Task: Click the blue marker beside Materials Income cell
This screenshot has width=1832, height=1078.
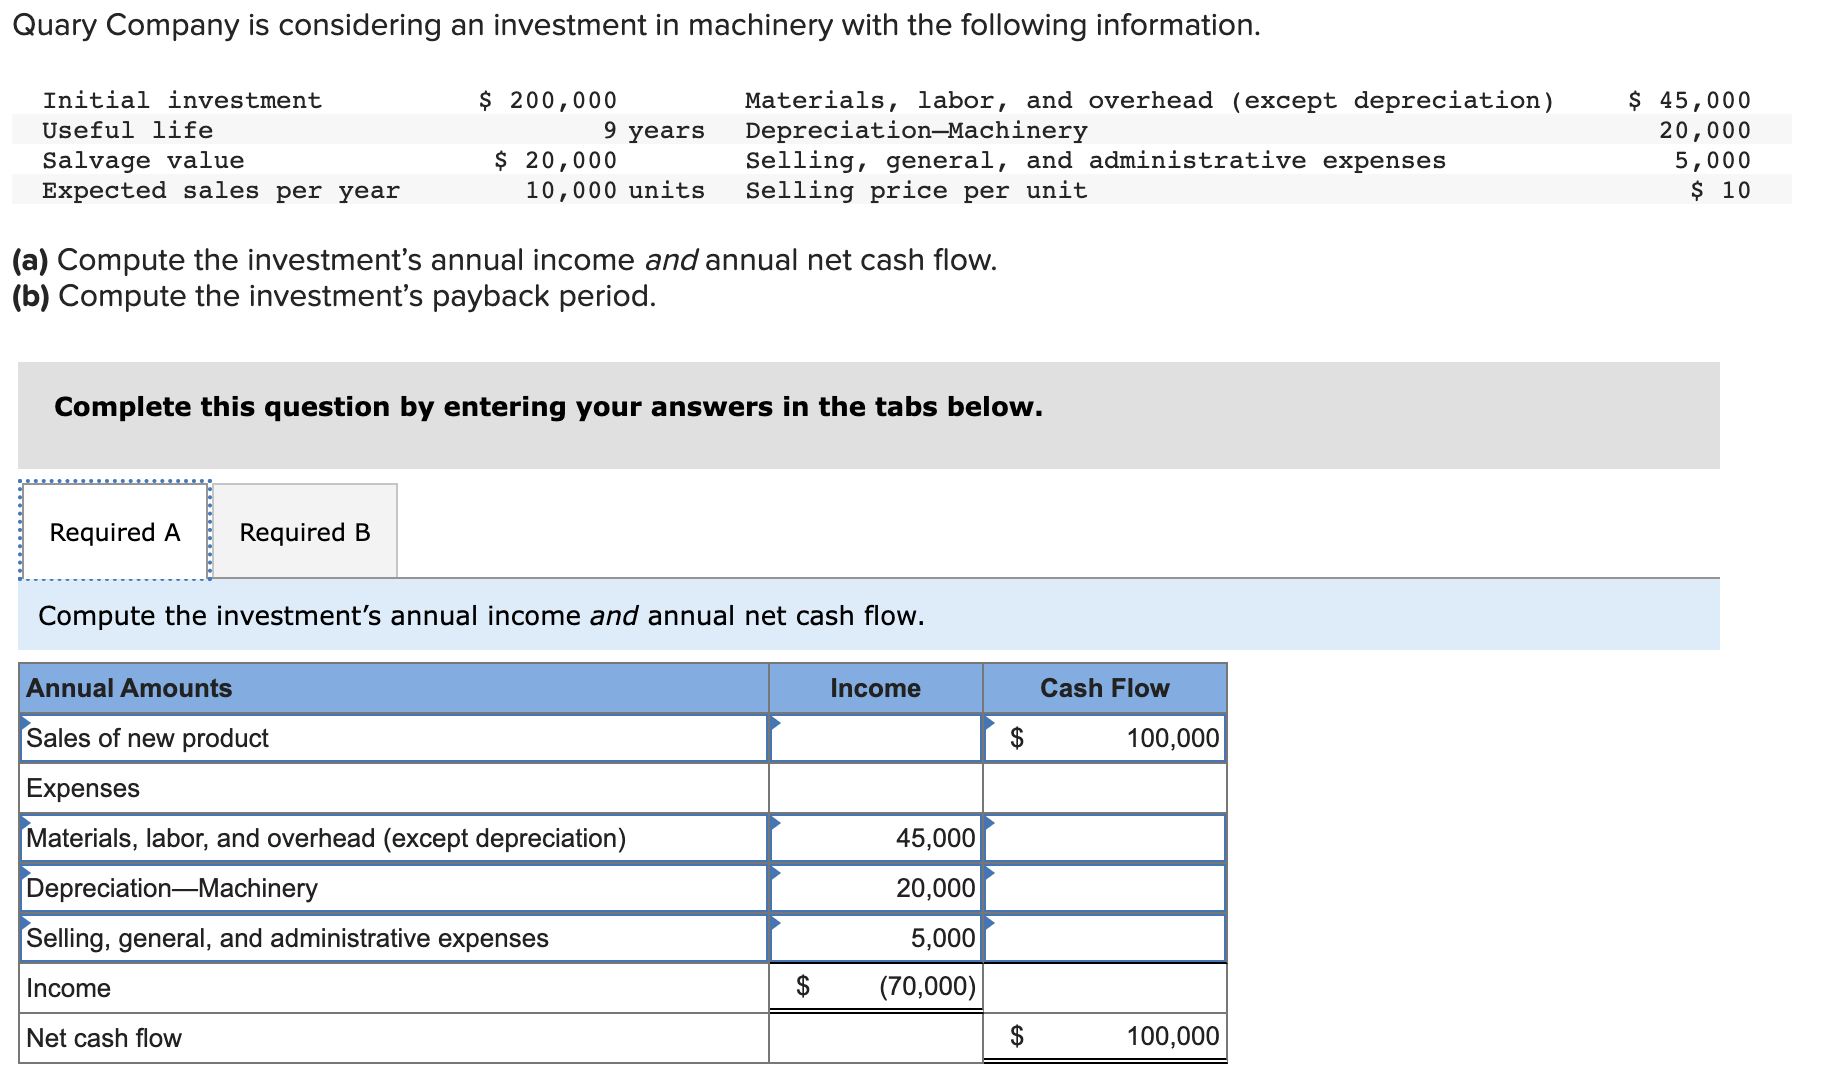Action: [775, 822]
